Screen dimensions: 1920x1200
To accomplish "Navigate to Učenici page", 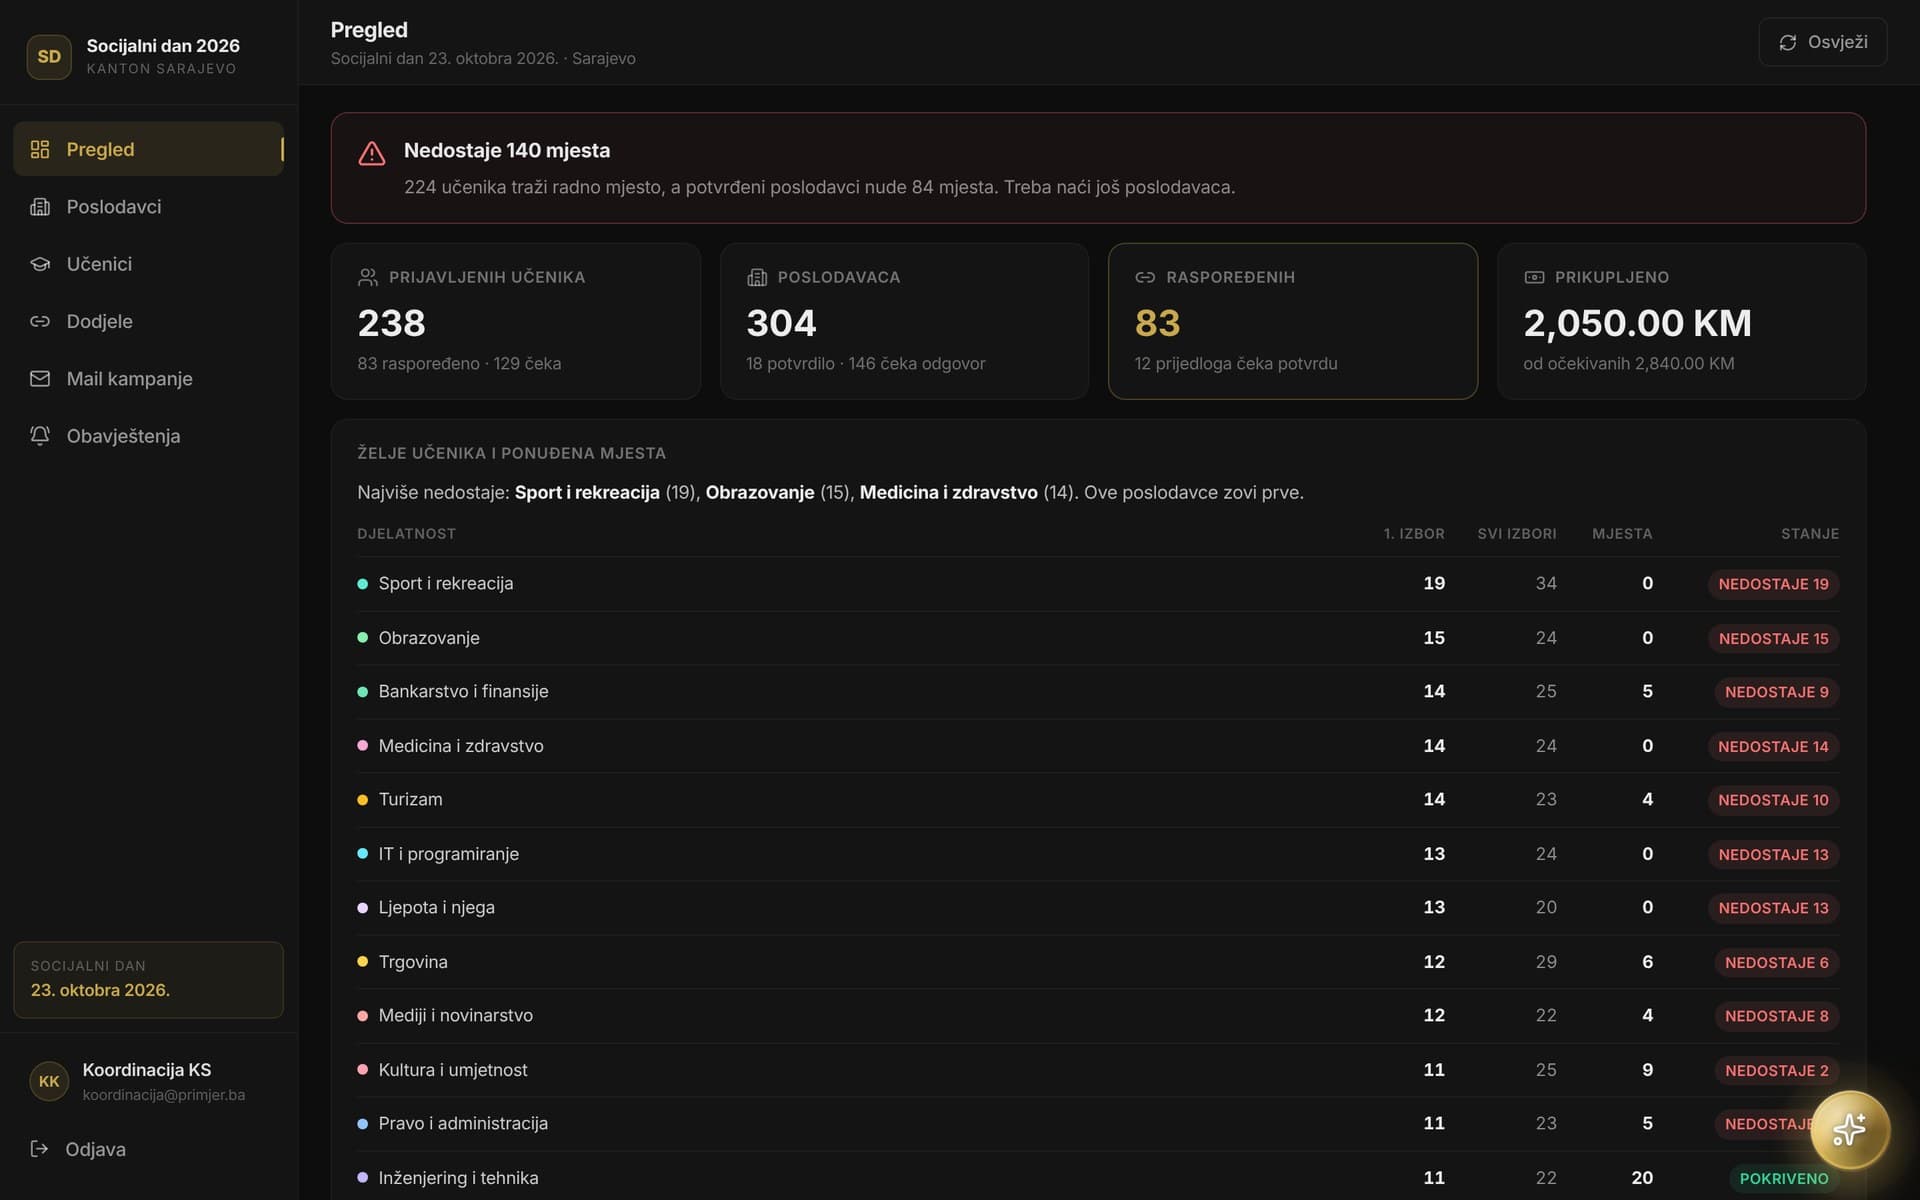I will tap(148, 264).
